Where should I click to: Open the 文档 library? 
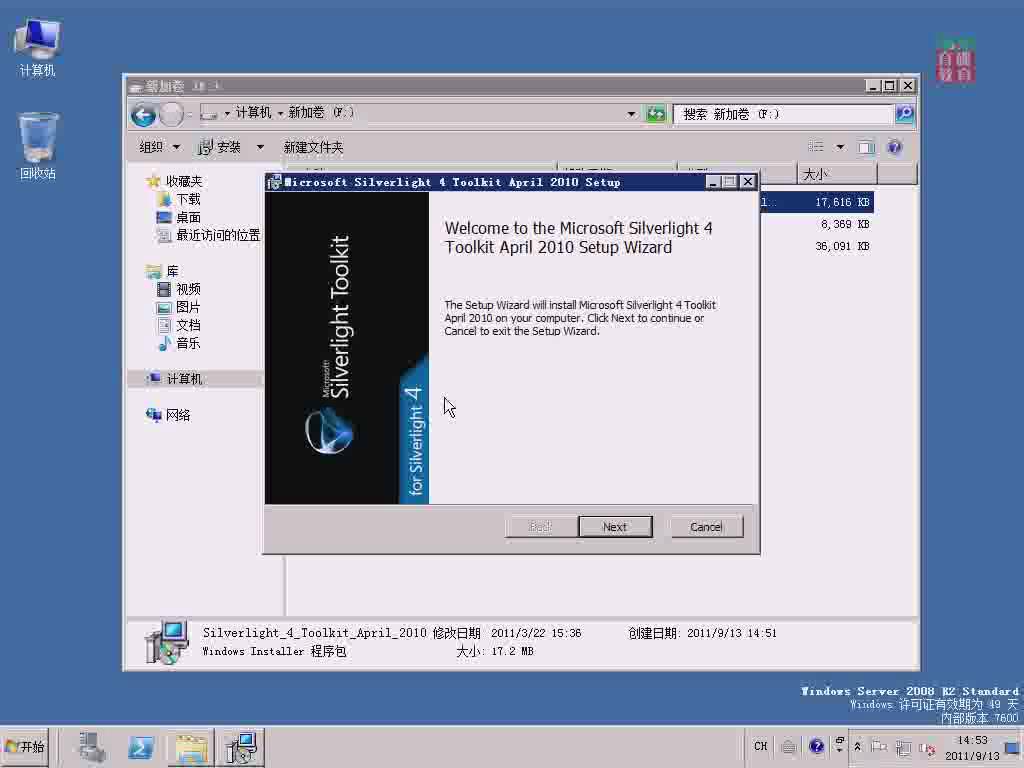click(179, 325)
